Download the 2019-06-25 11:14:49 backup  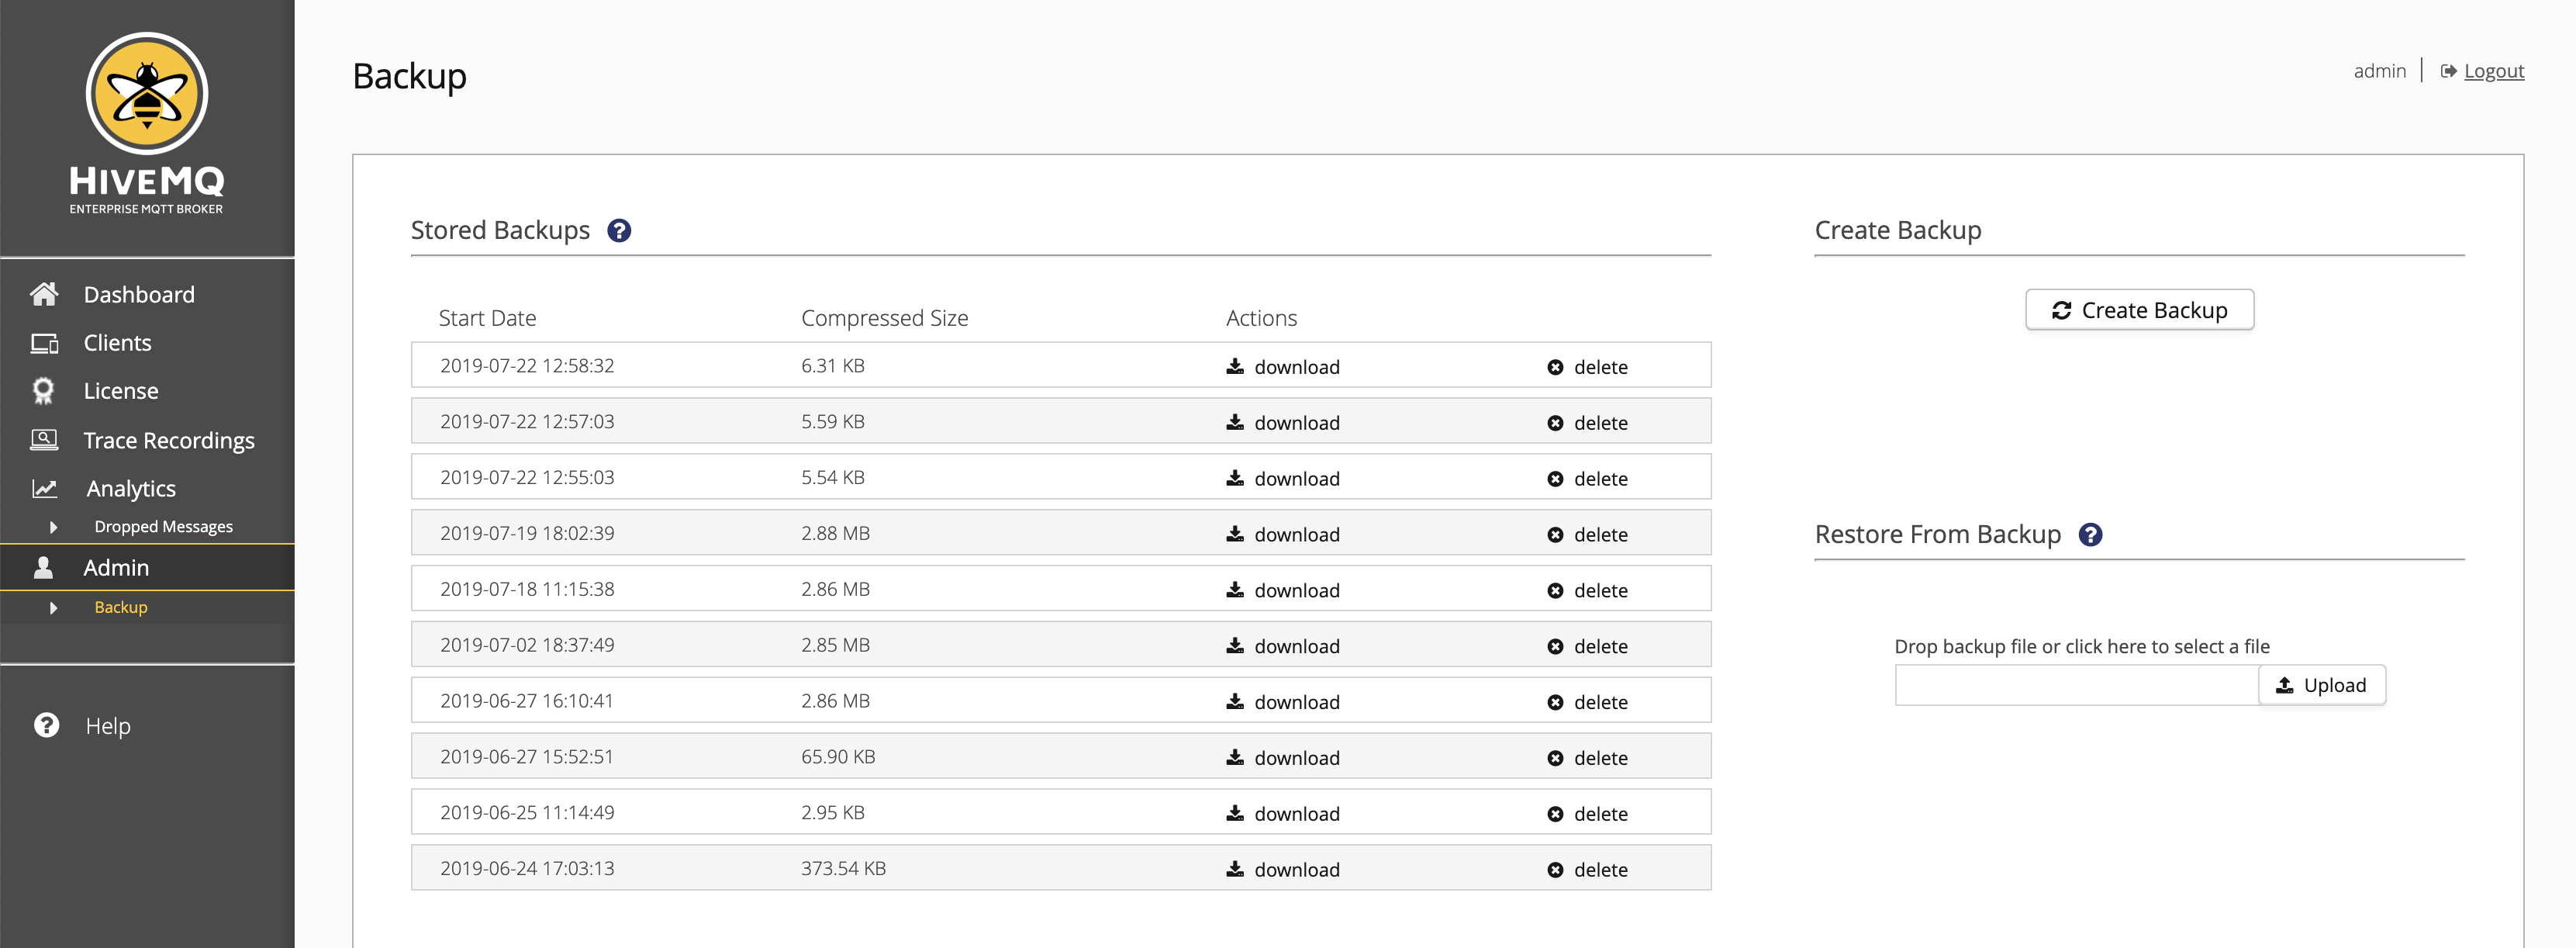(x=1283, y=815)
